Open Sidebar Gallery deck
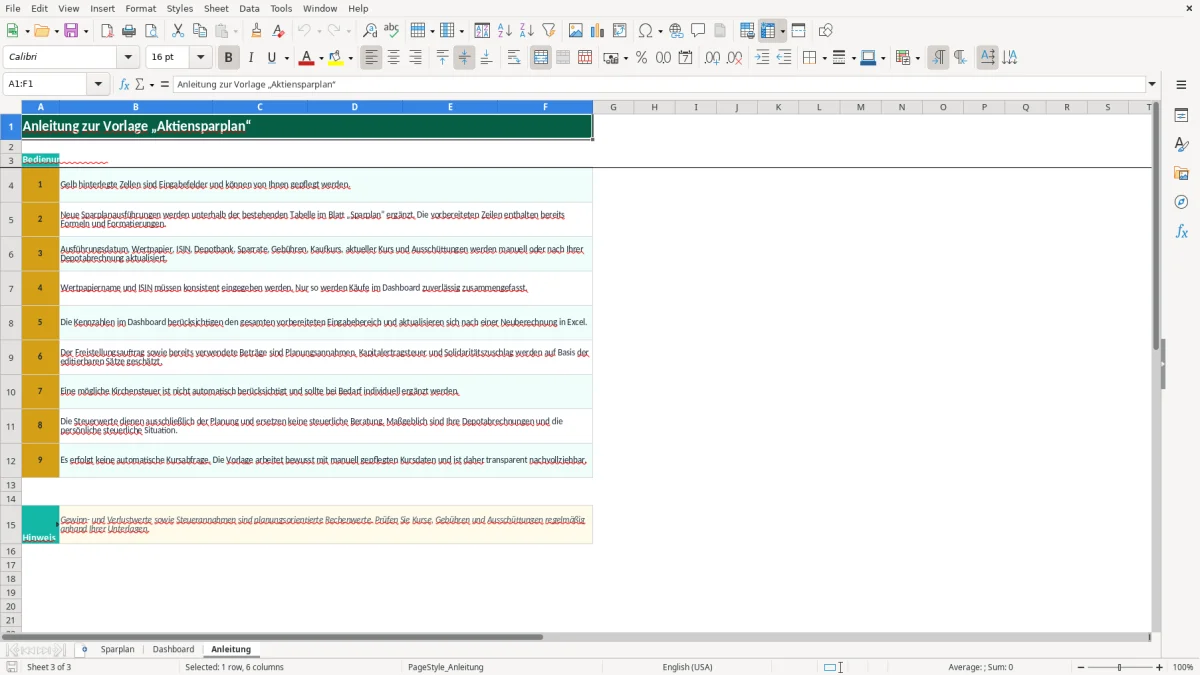The image size is (1200, 675). (1181, 173)
